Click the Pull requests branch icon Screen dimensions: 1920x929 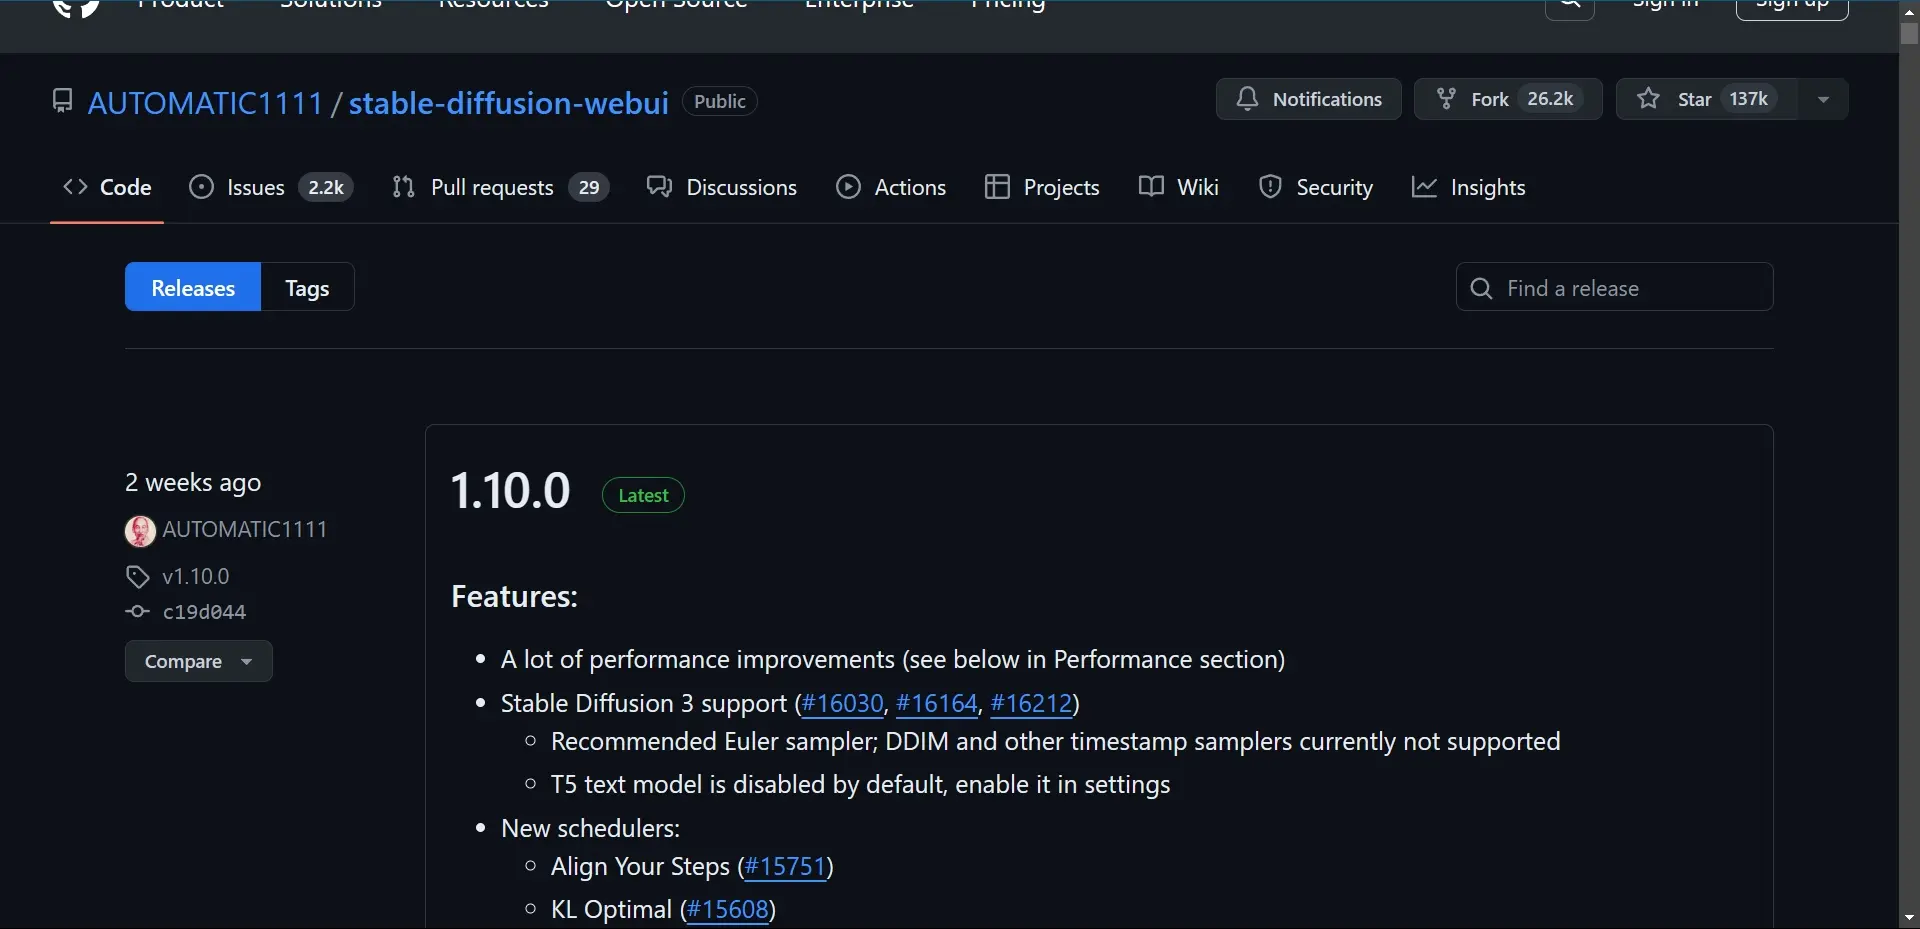403,187
